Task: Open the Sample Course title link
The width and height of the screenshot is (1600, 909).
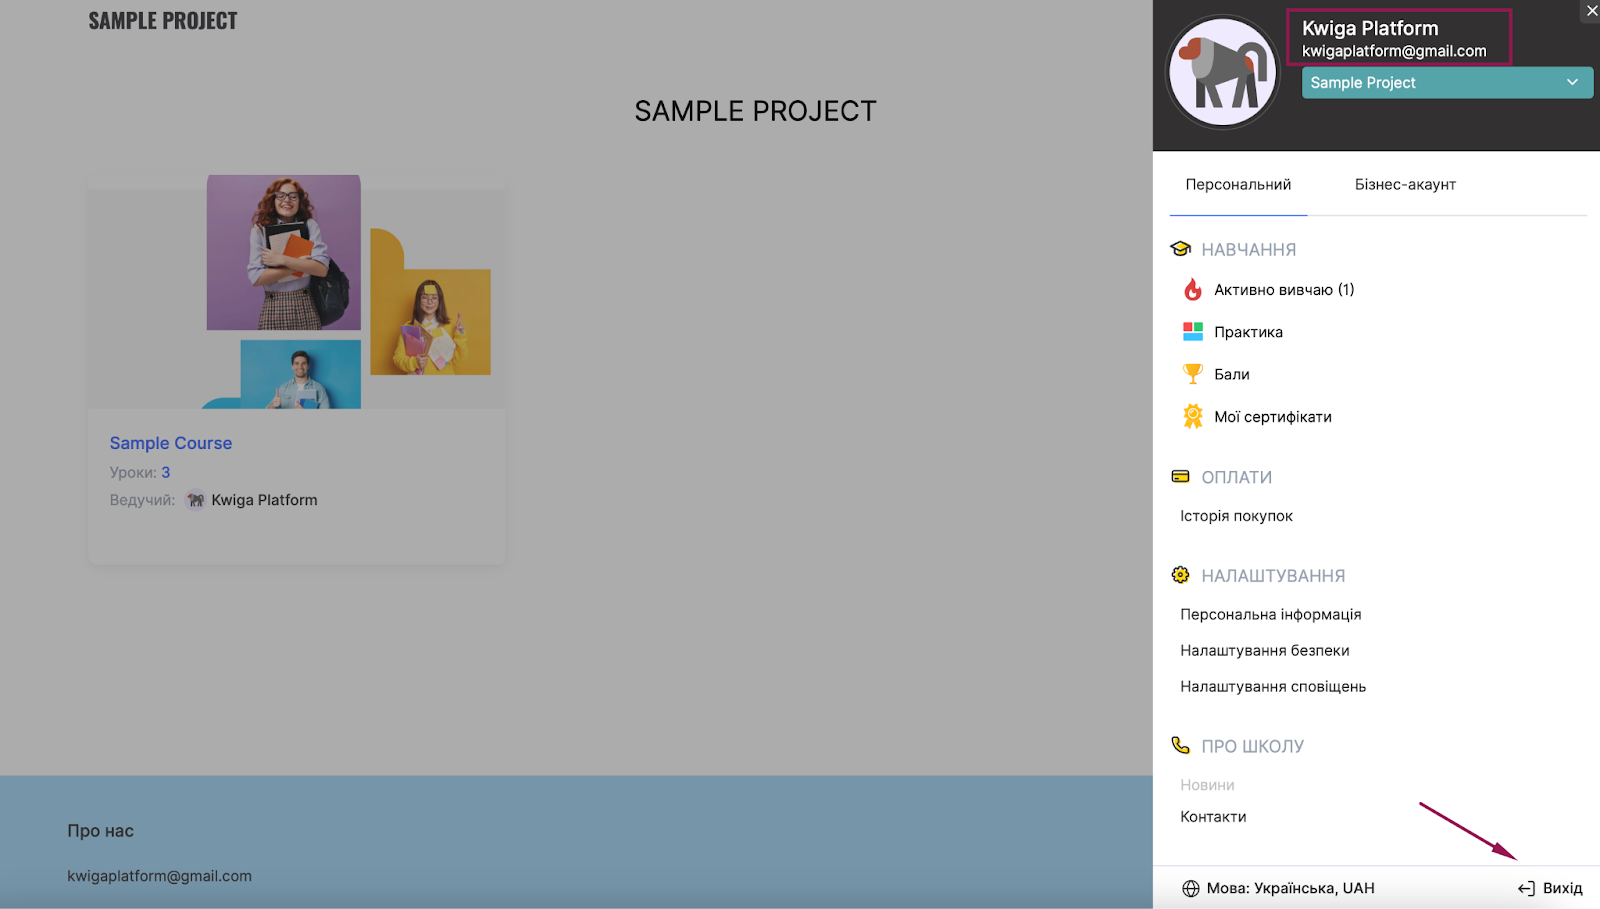Action: (171, 443)
